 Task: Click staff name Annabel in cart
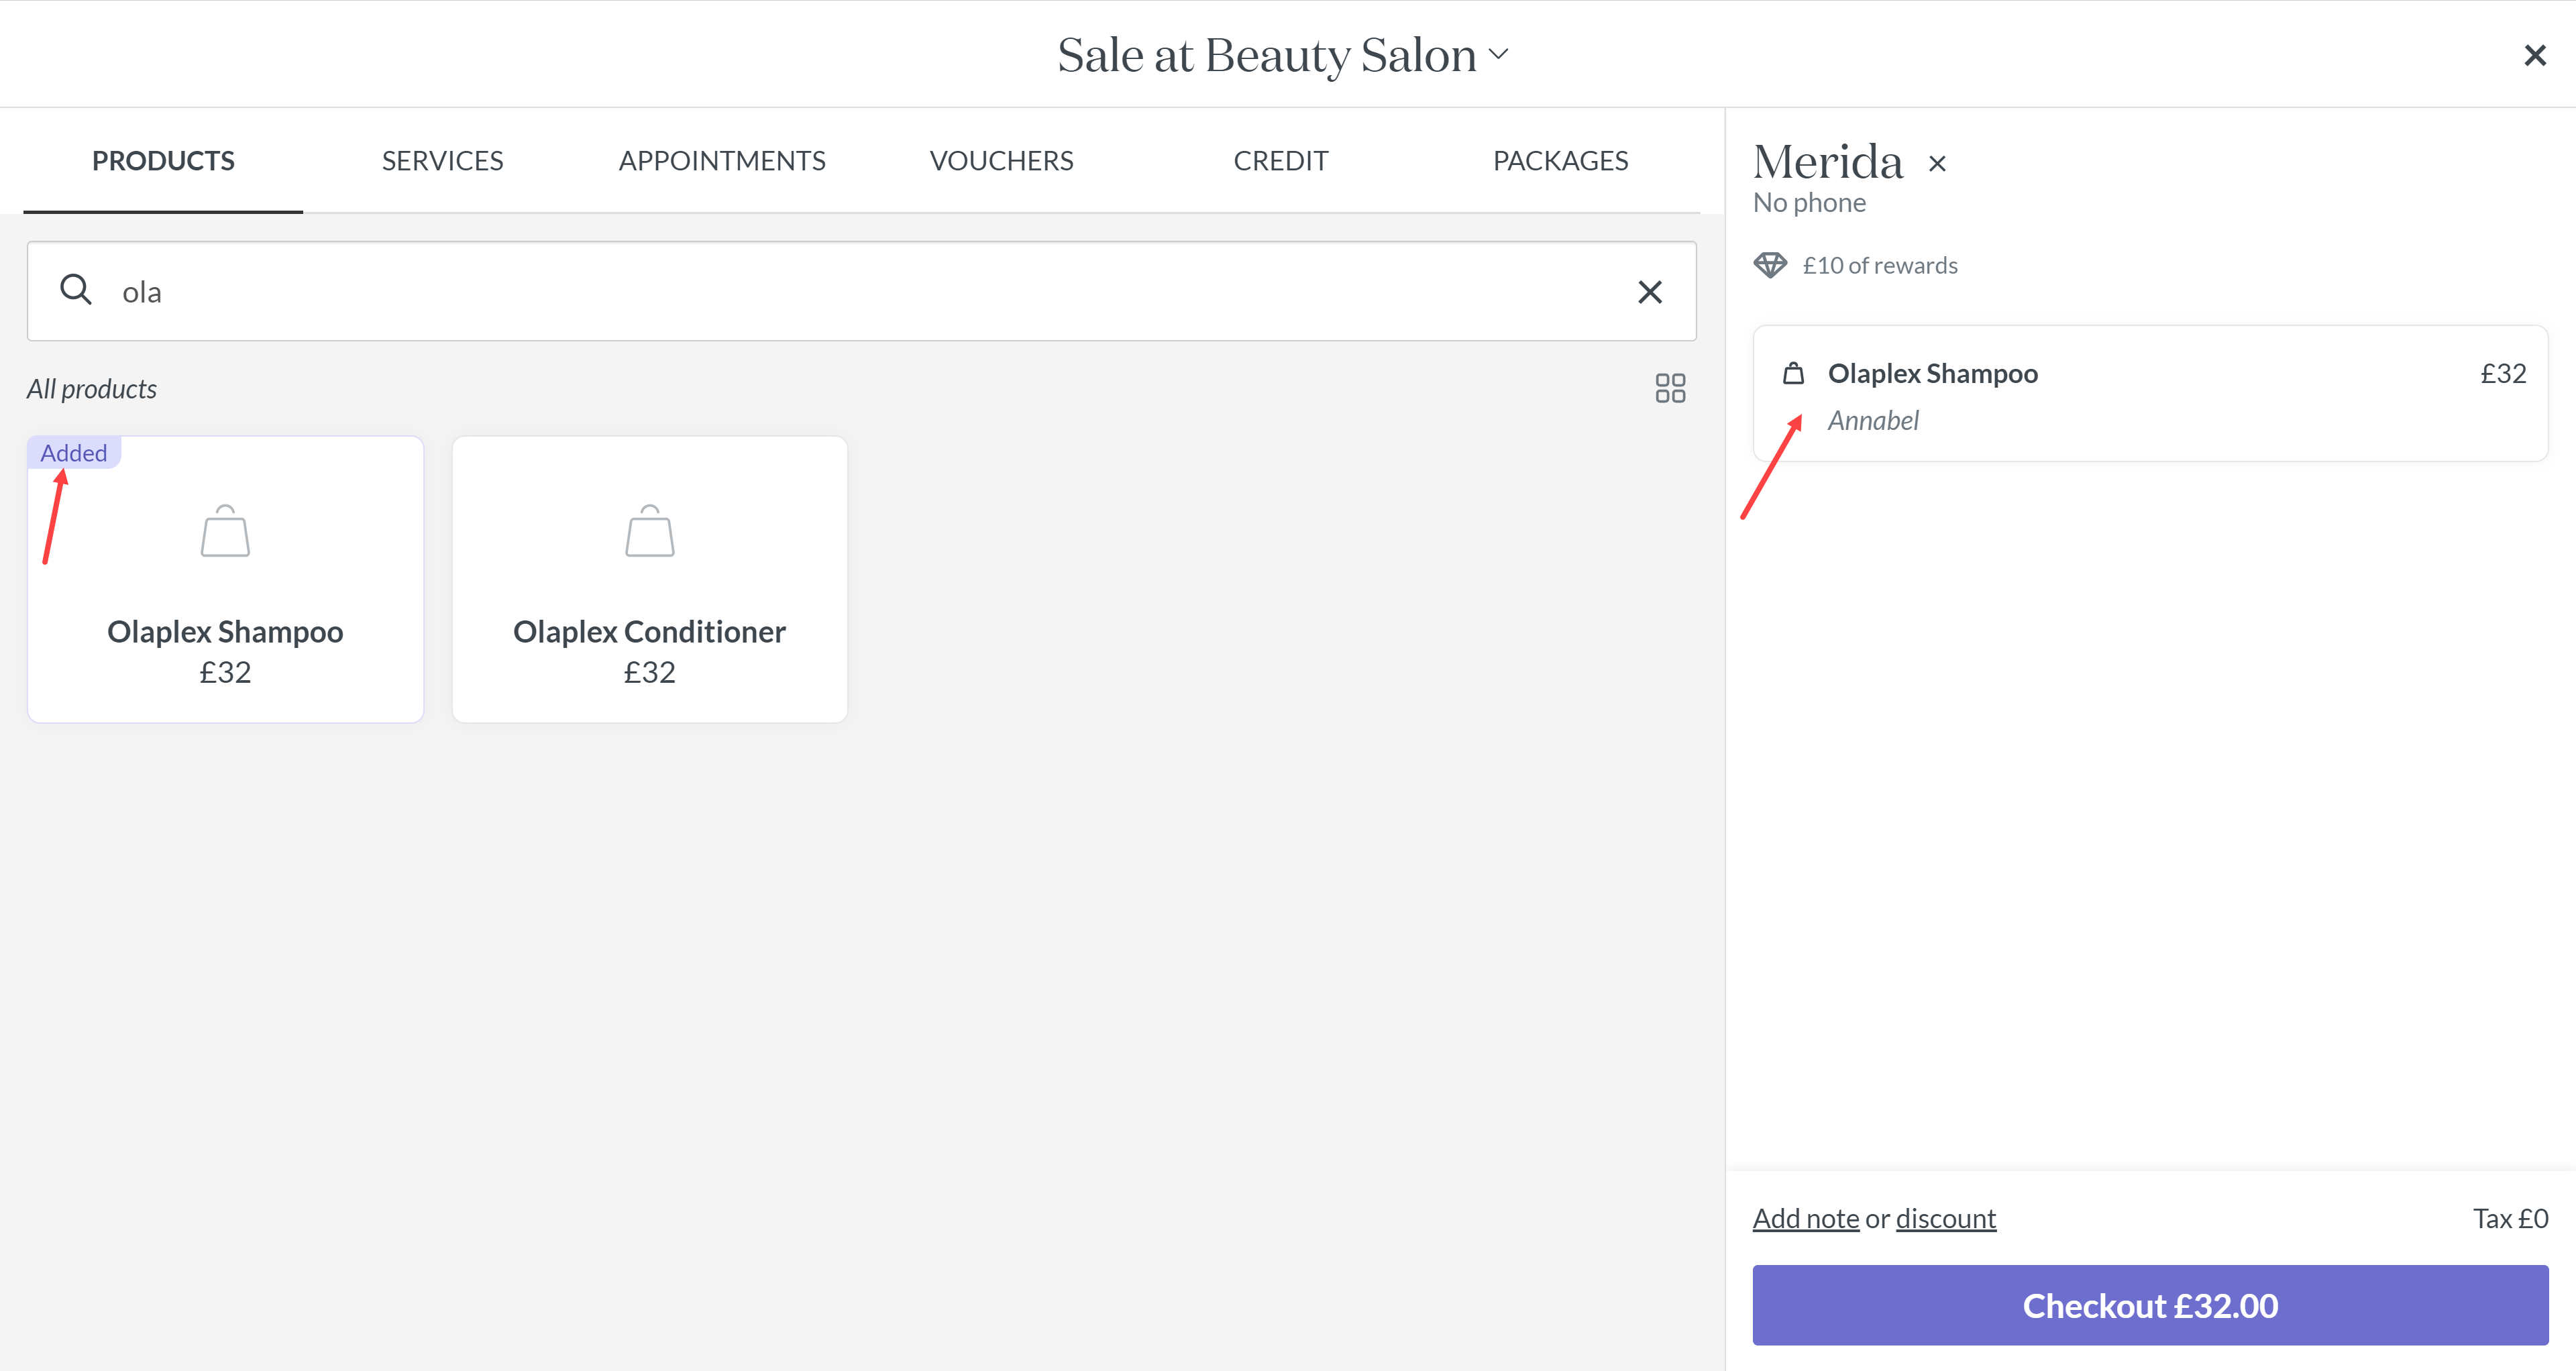[x=1873, y=421]
